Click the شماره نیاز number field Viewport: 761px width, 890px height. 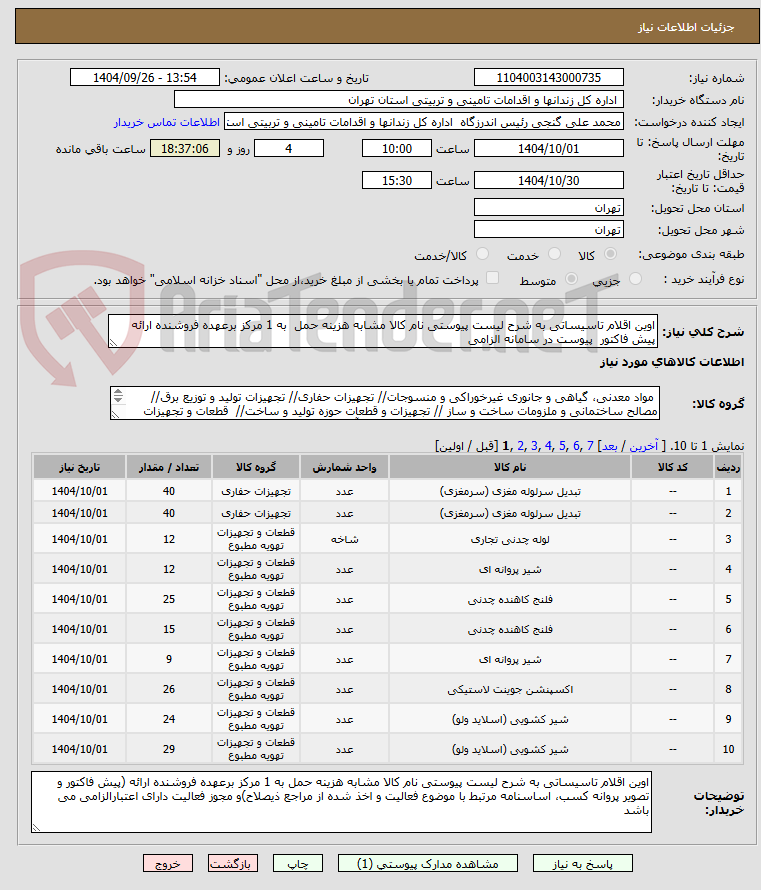(x=549, y=77)
